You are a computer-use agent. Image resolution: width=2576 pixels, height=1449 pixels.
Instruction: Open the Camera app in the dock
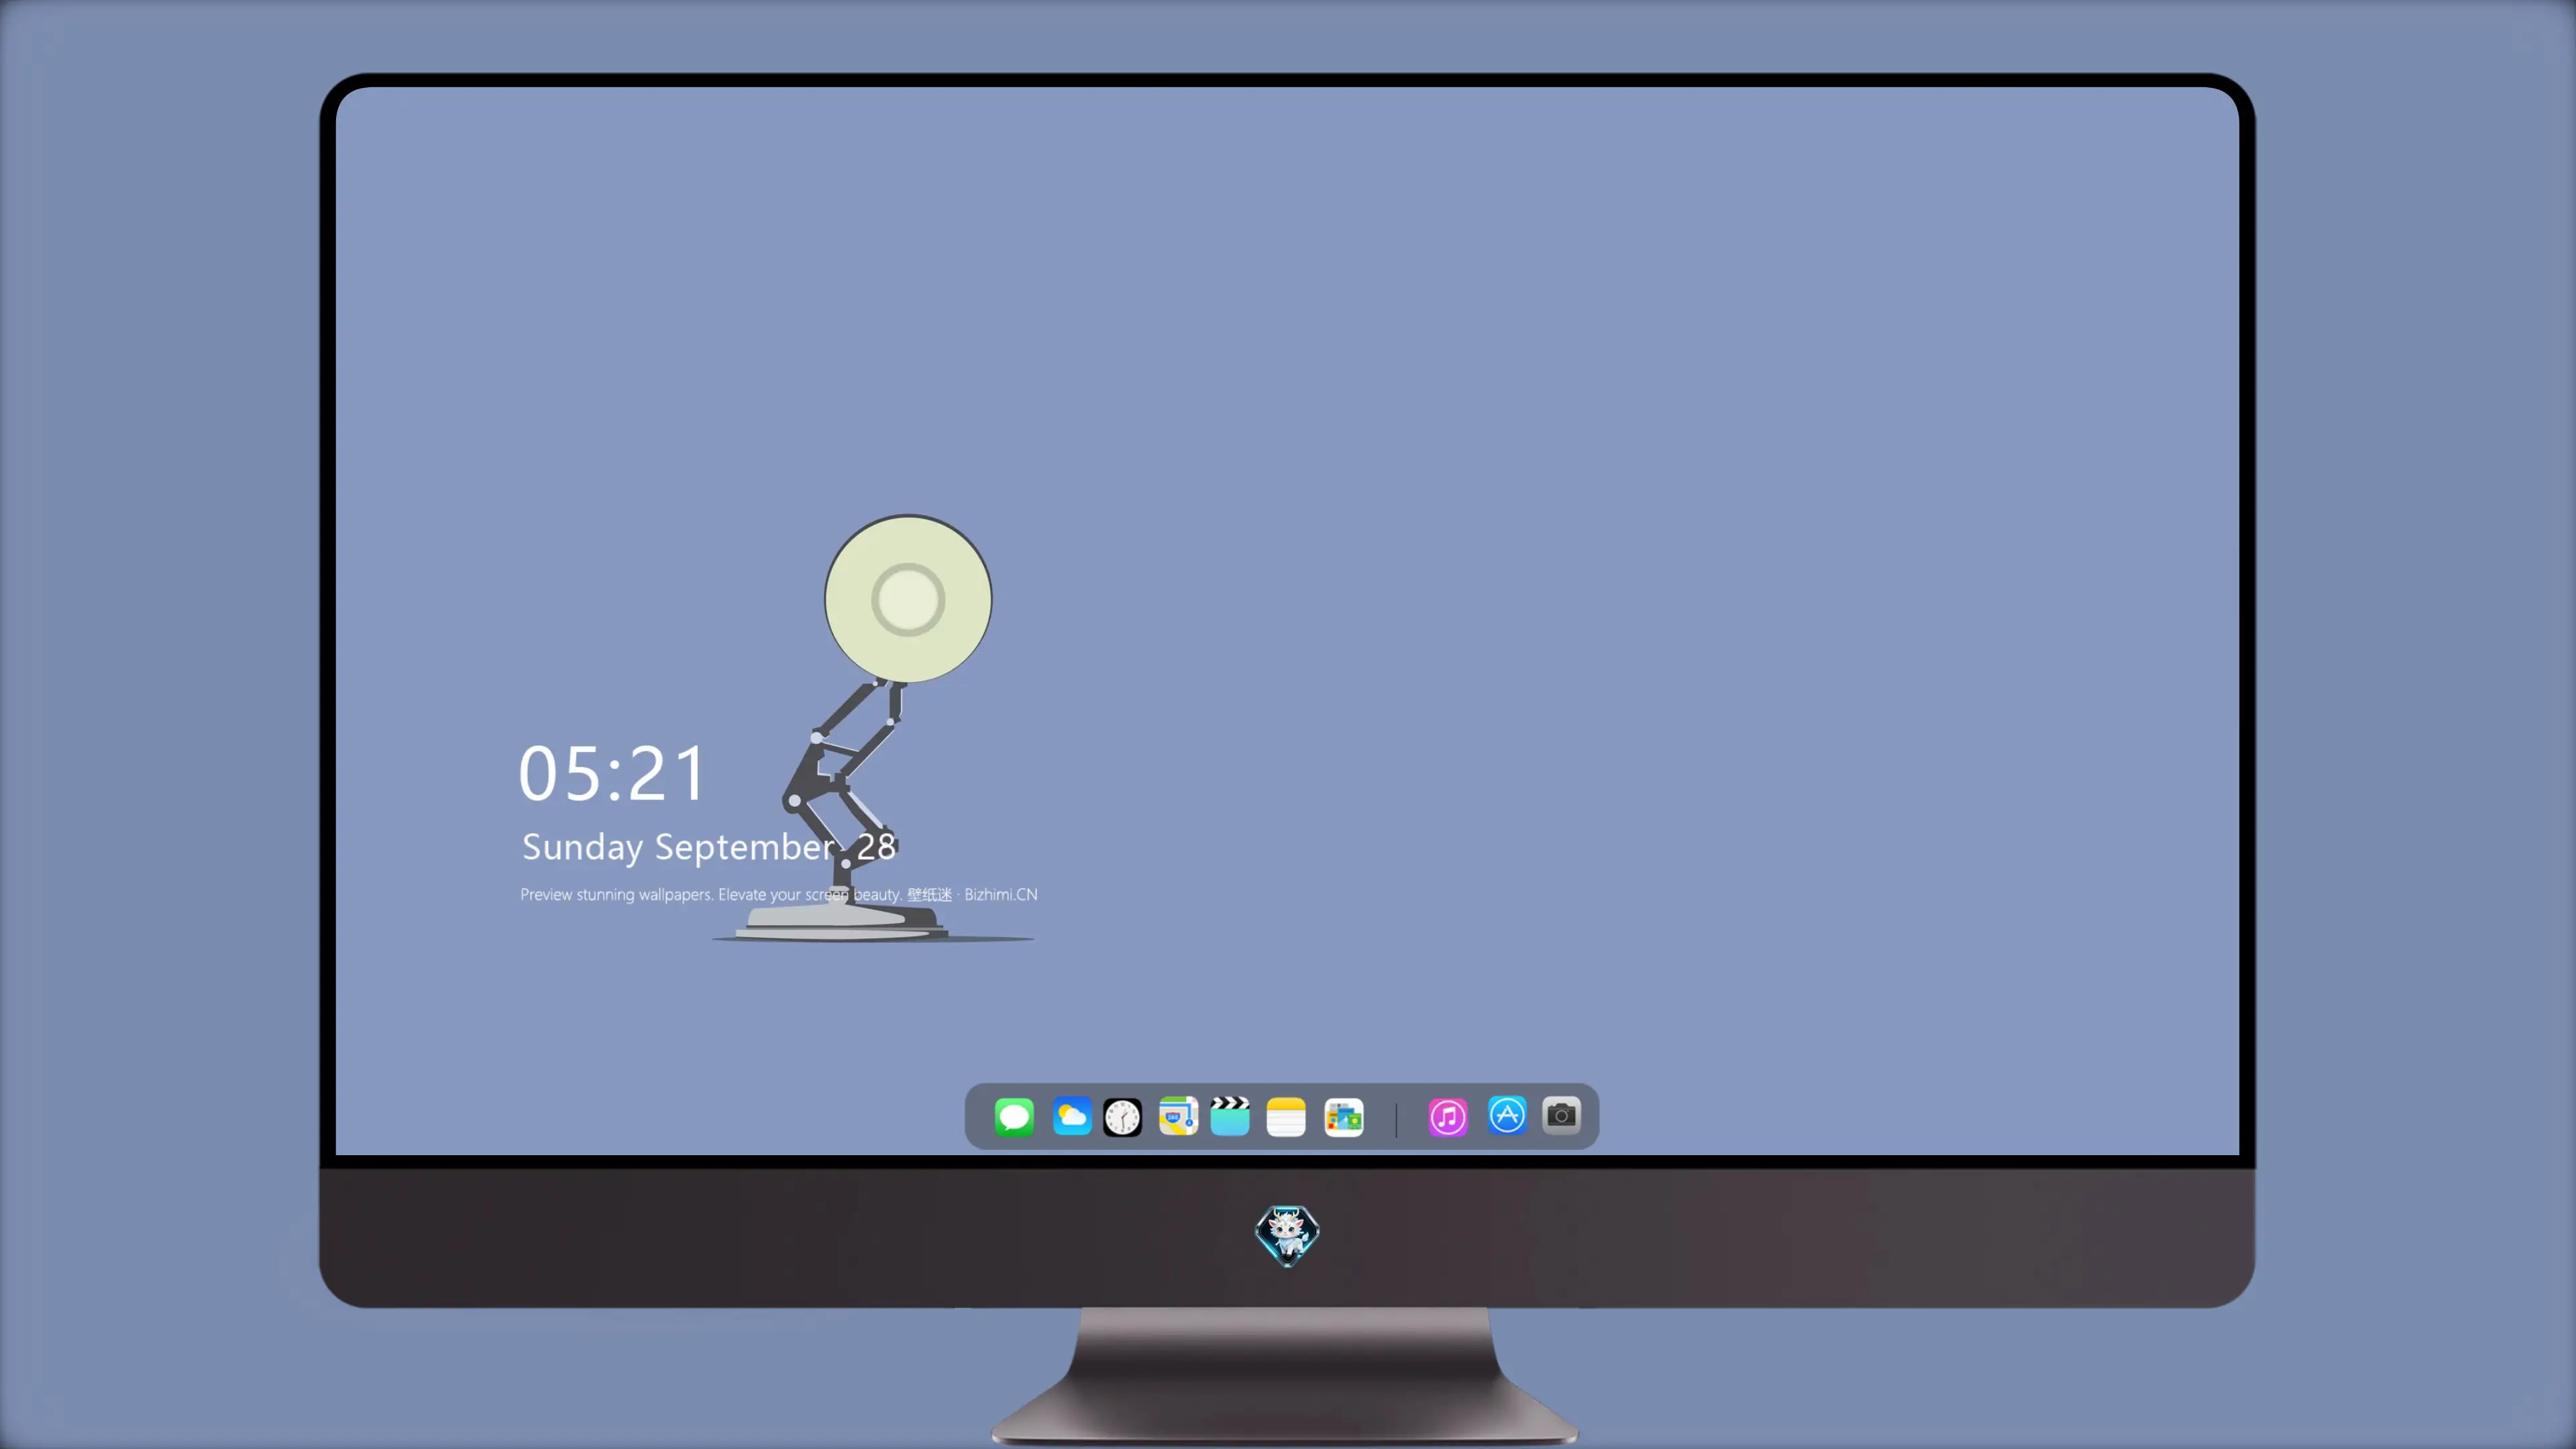click(1561, 1115)
